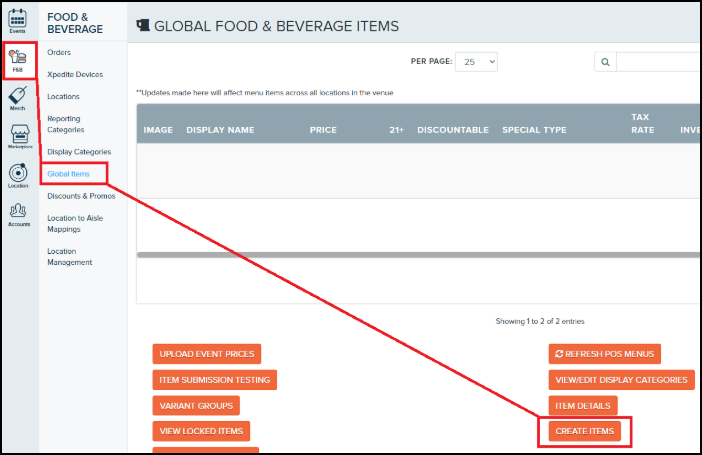Open the Location target icon
This screenshot has height=455, width=702.
18,176
